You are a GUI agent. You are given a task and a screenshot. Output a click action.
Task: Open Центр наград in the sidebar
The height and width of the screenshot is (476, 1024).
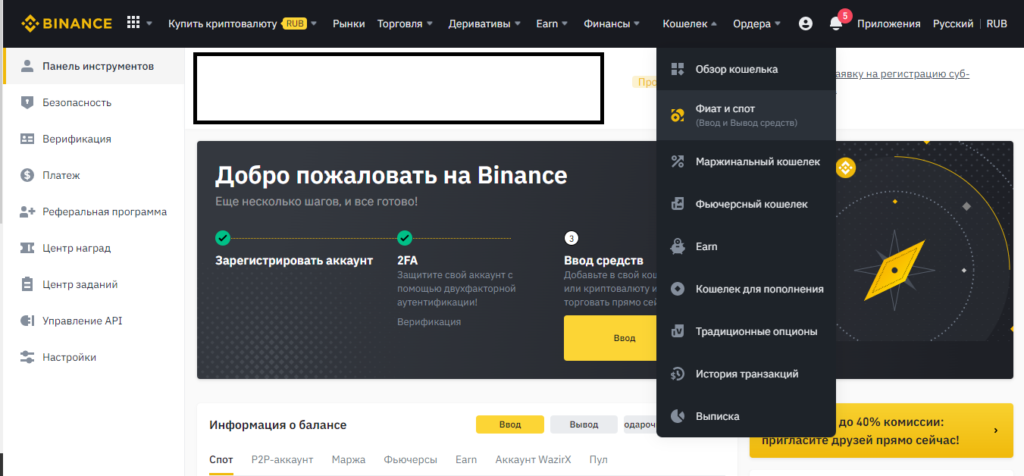[76, 248]
